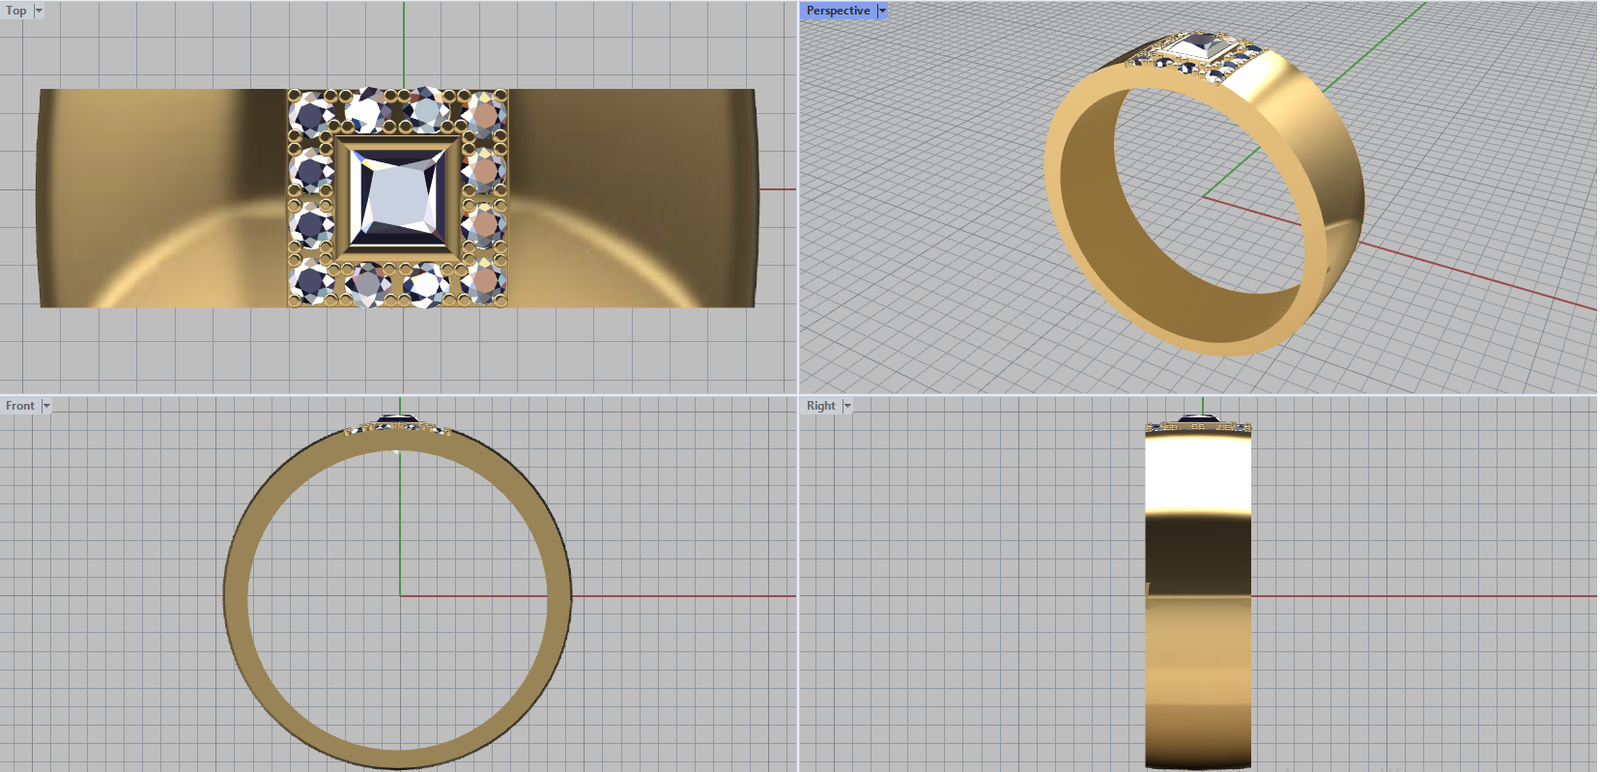Screen dimensions: 1600x772
Task: Select the circular ring band in Front view
Action: coord(236,600)
